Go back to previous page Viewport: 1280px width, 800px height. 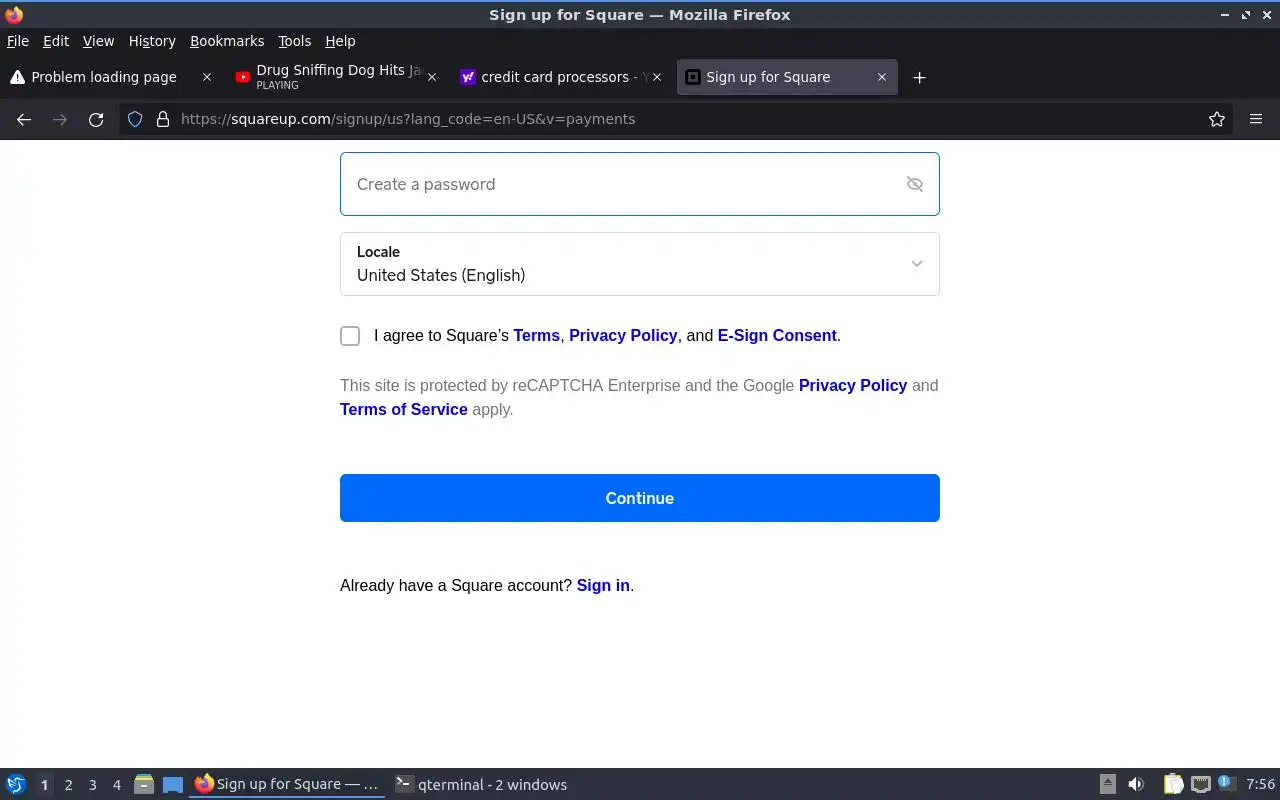[x=24, y=119]
